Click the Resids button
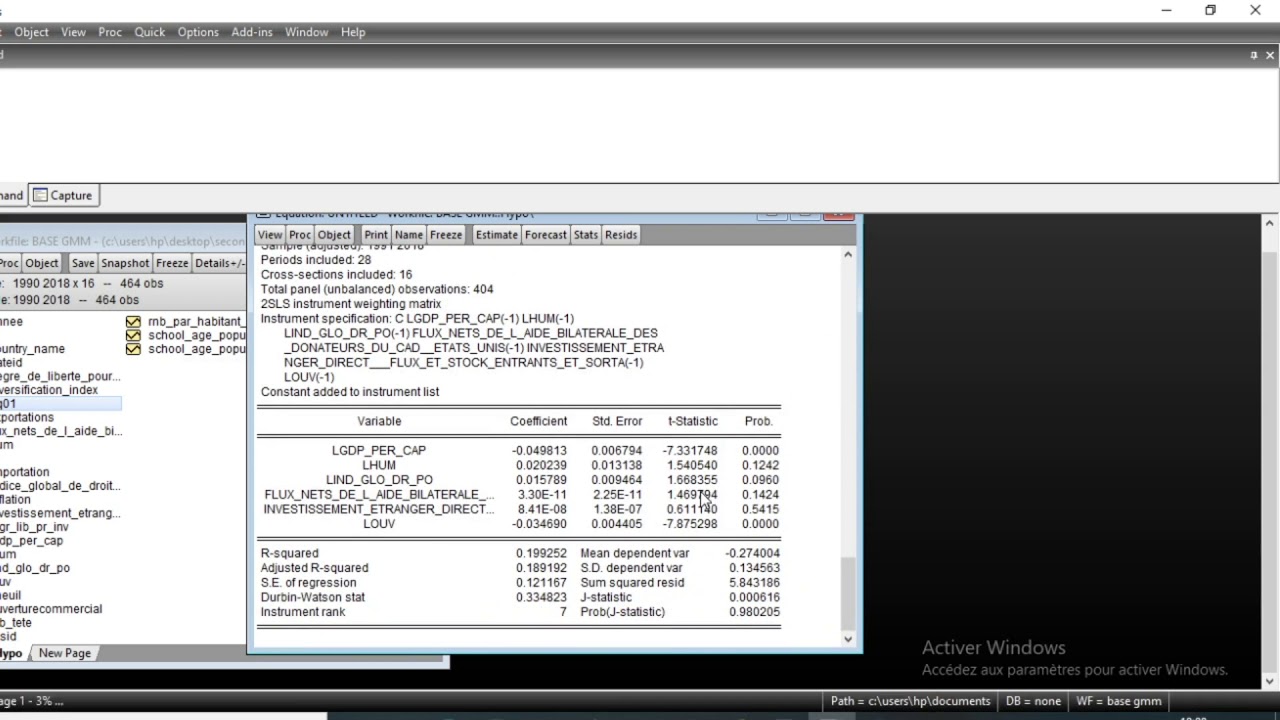1280x720 pixels. tap(621, 235)
